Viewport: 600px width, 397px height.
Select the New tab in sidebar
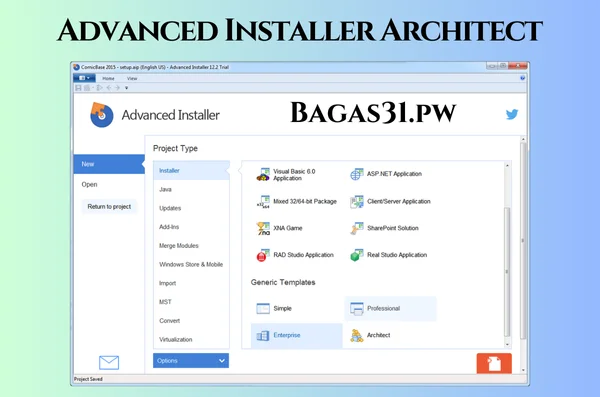(x=109, y=164)
